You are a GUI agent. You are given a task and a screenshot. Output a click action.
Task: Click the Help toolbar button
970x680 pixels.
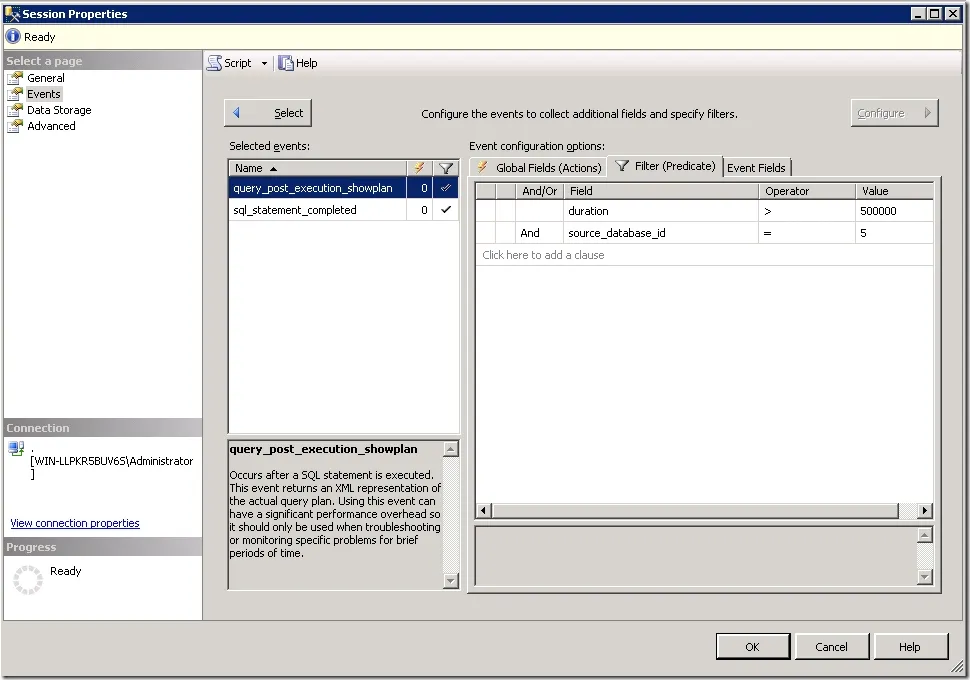tap(298, 63)
